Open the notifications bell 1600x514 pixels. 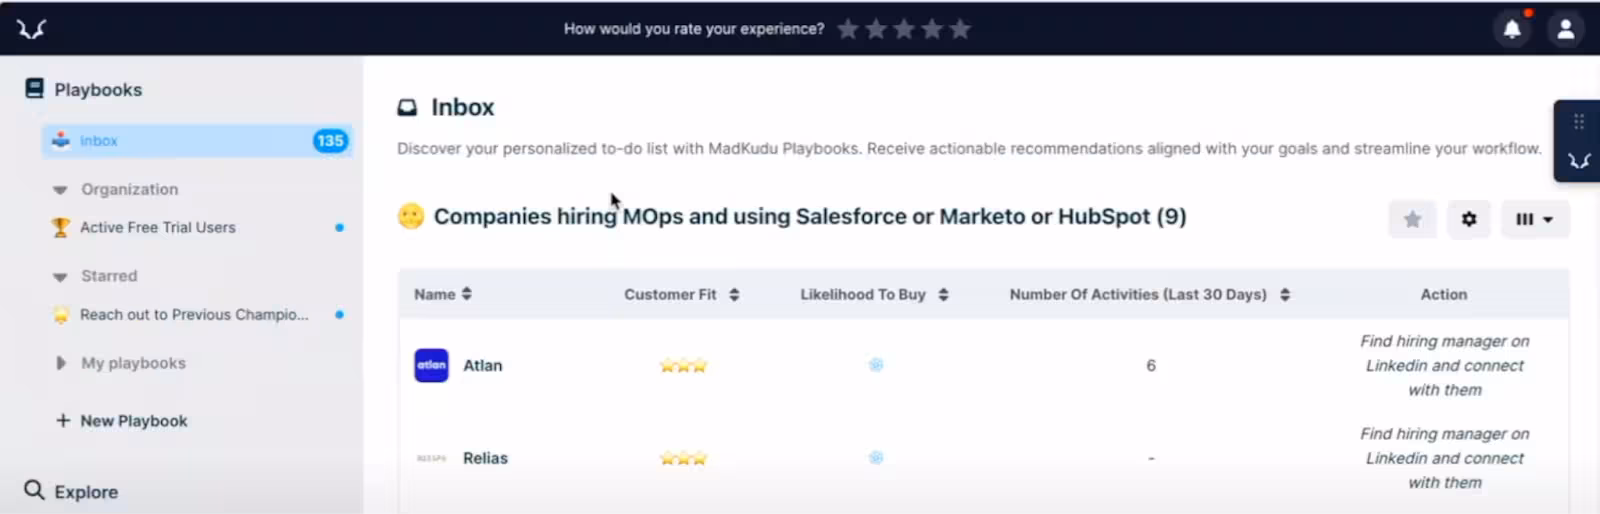point(1512,29)
